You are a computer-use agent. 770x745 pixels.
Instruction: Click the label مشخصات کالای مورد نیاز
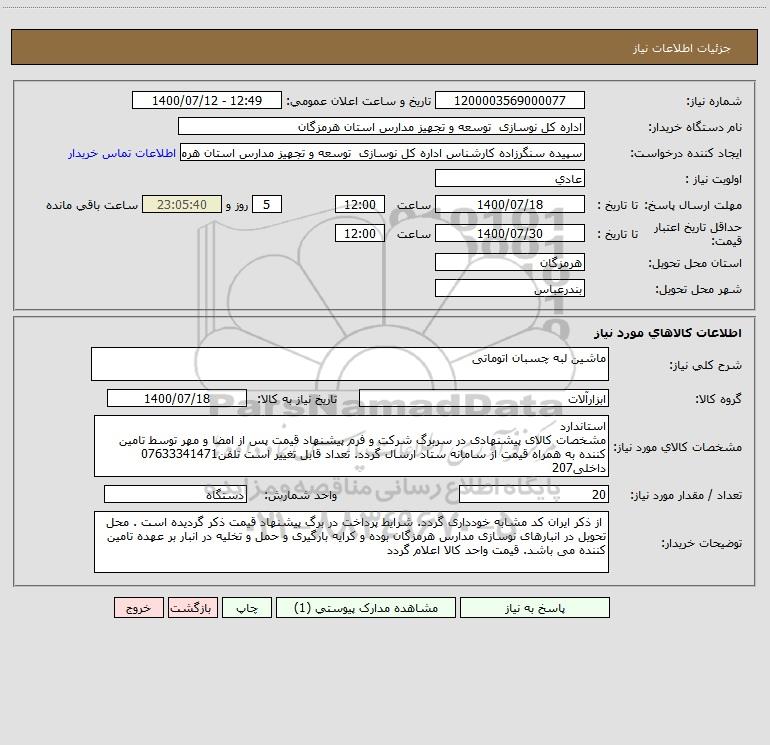point(678,447)
